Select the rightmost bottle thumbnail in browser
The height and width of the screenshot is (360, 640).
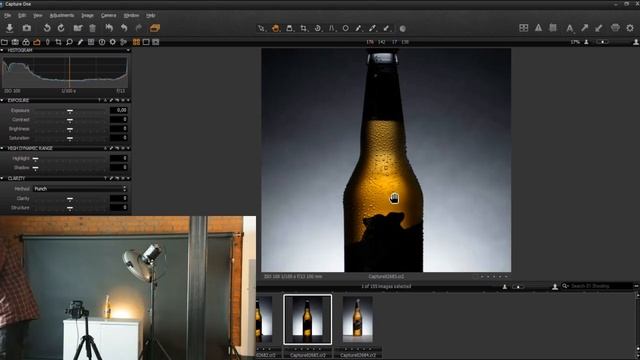(358, 319)
